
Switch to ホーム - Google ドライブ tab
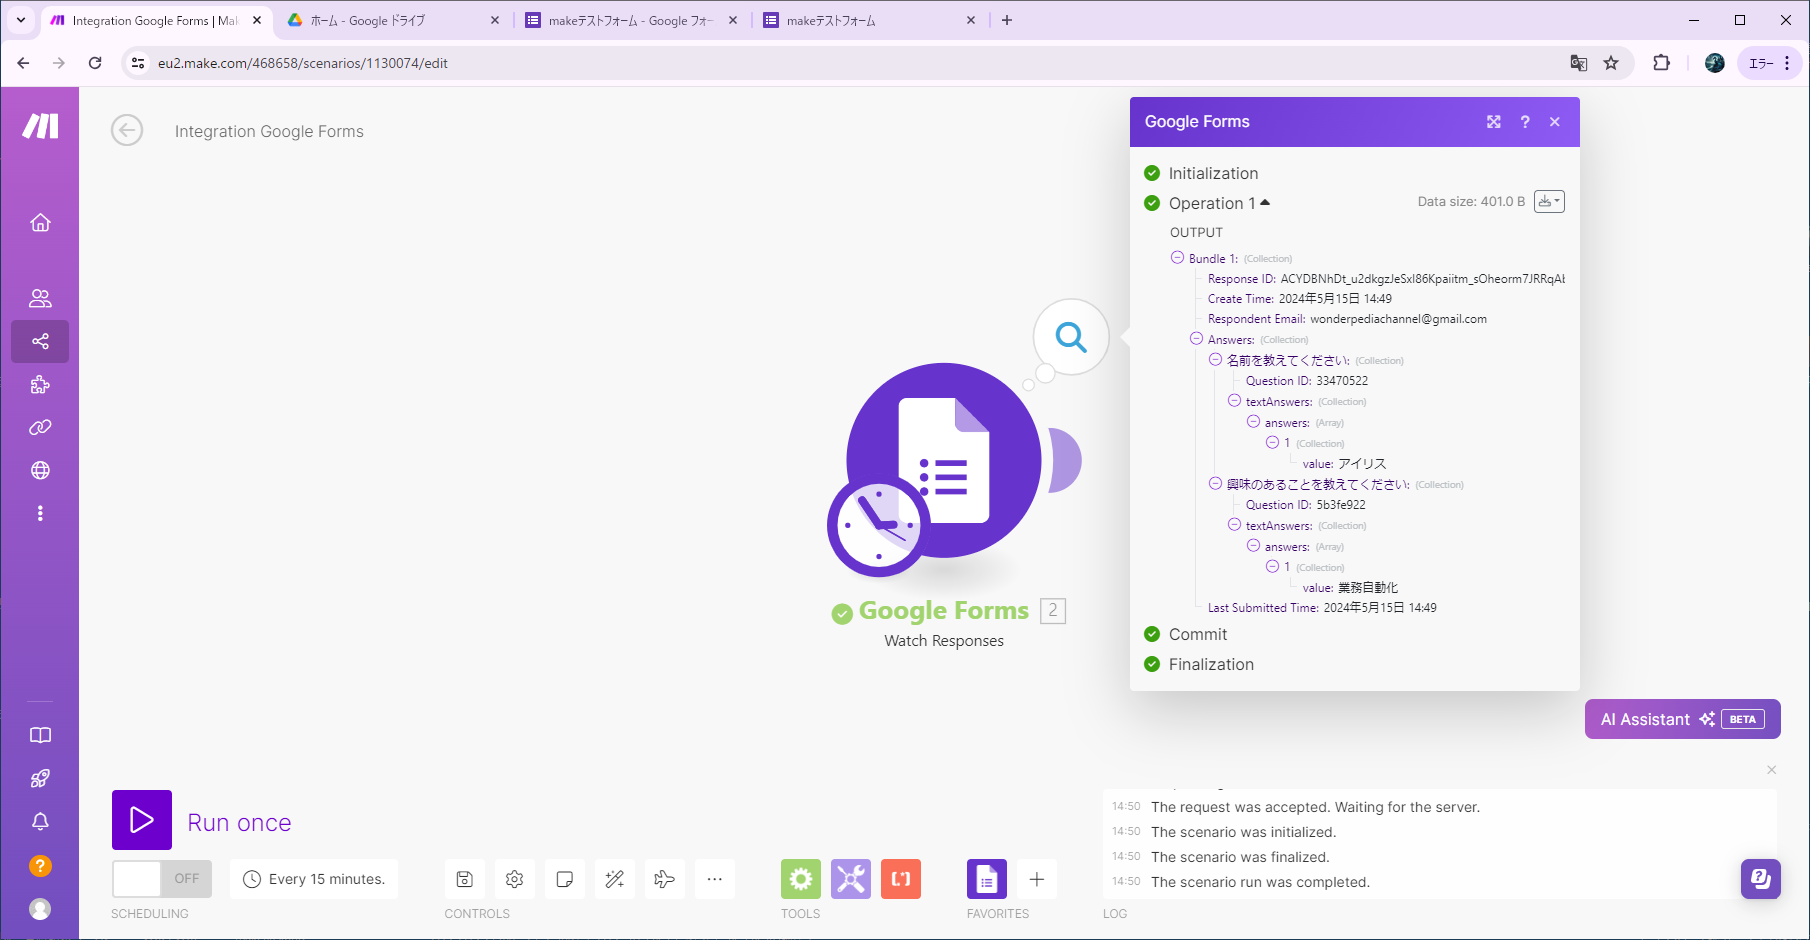(392, 20)
